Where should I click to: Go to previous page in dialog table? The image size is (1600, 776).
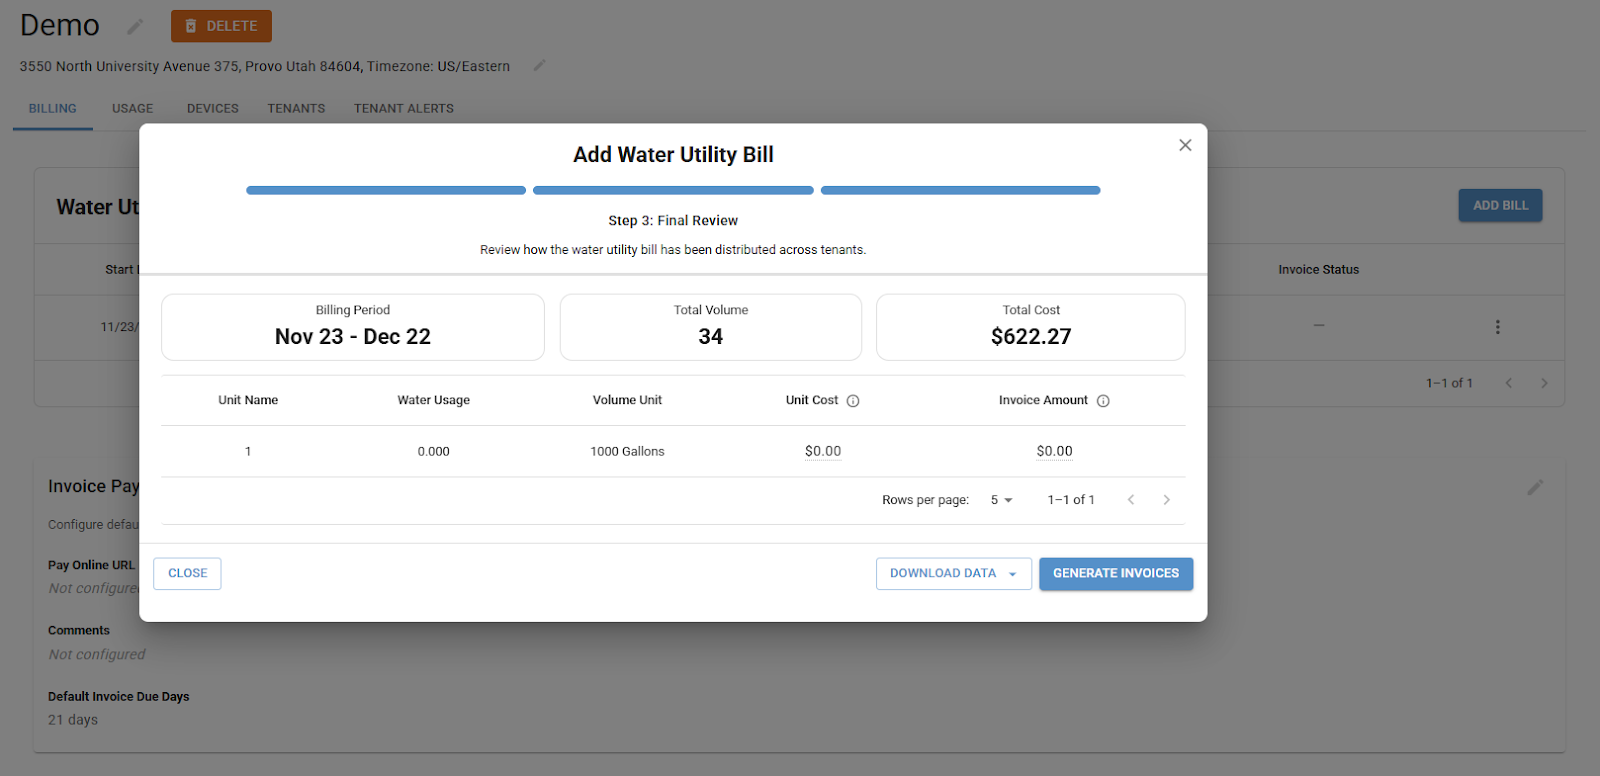point(1131,500)
